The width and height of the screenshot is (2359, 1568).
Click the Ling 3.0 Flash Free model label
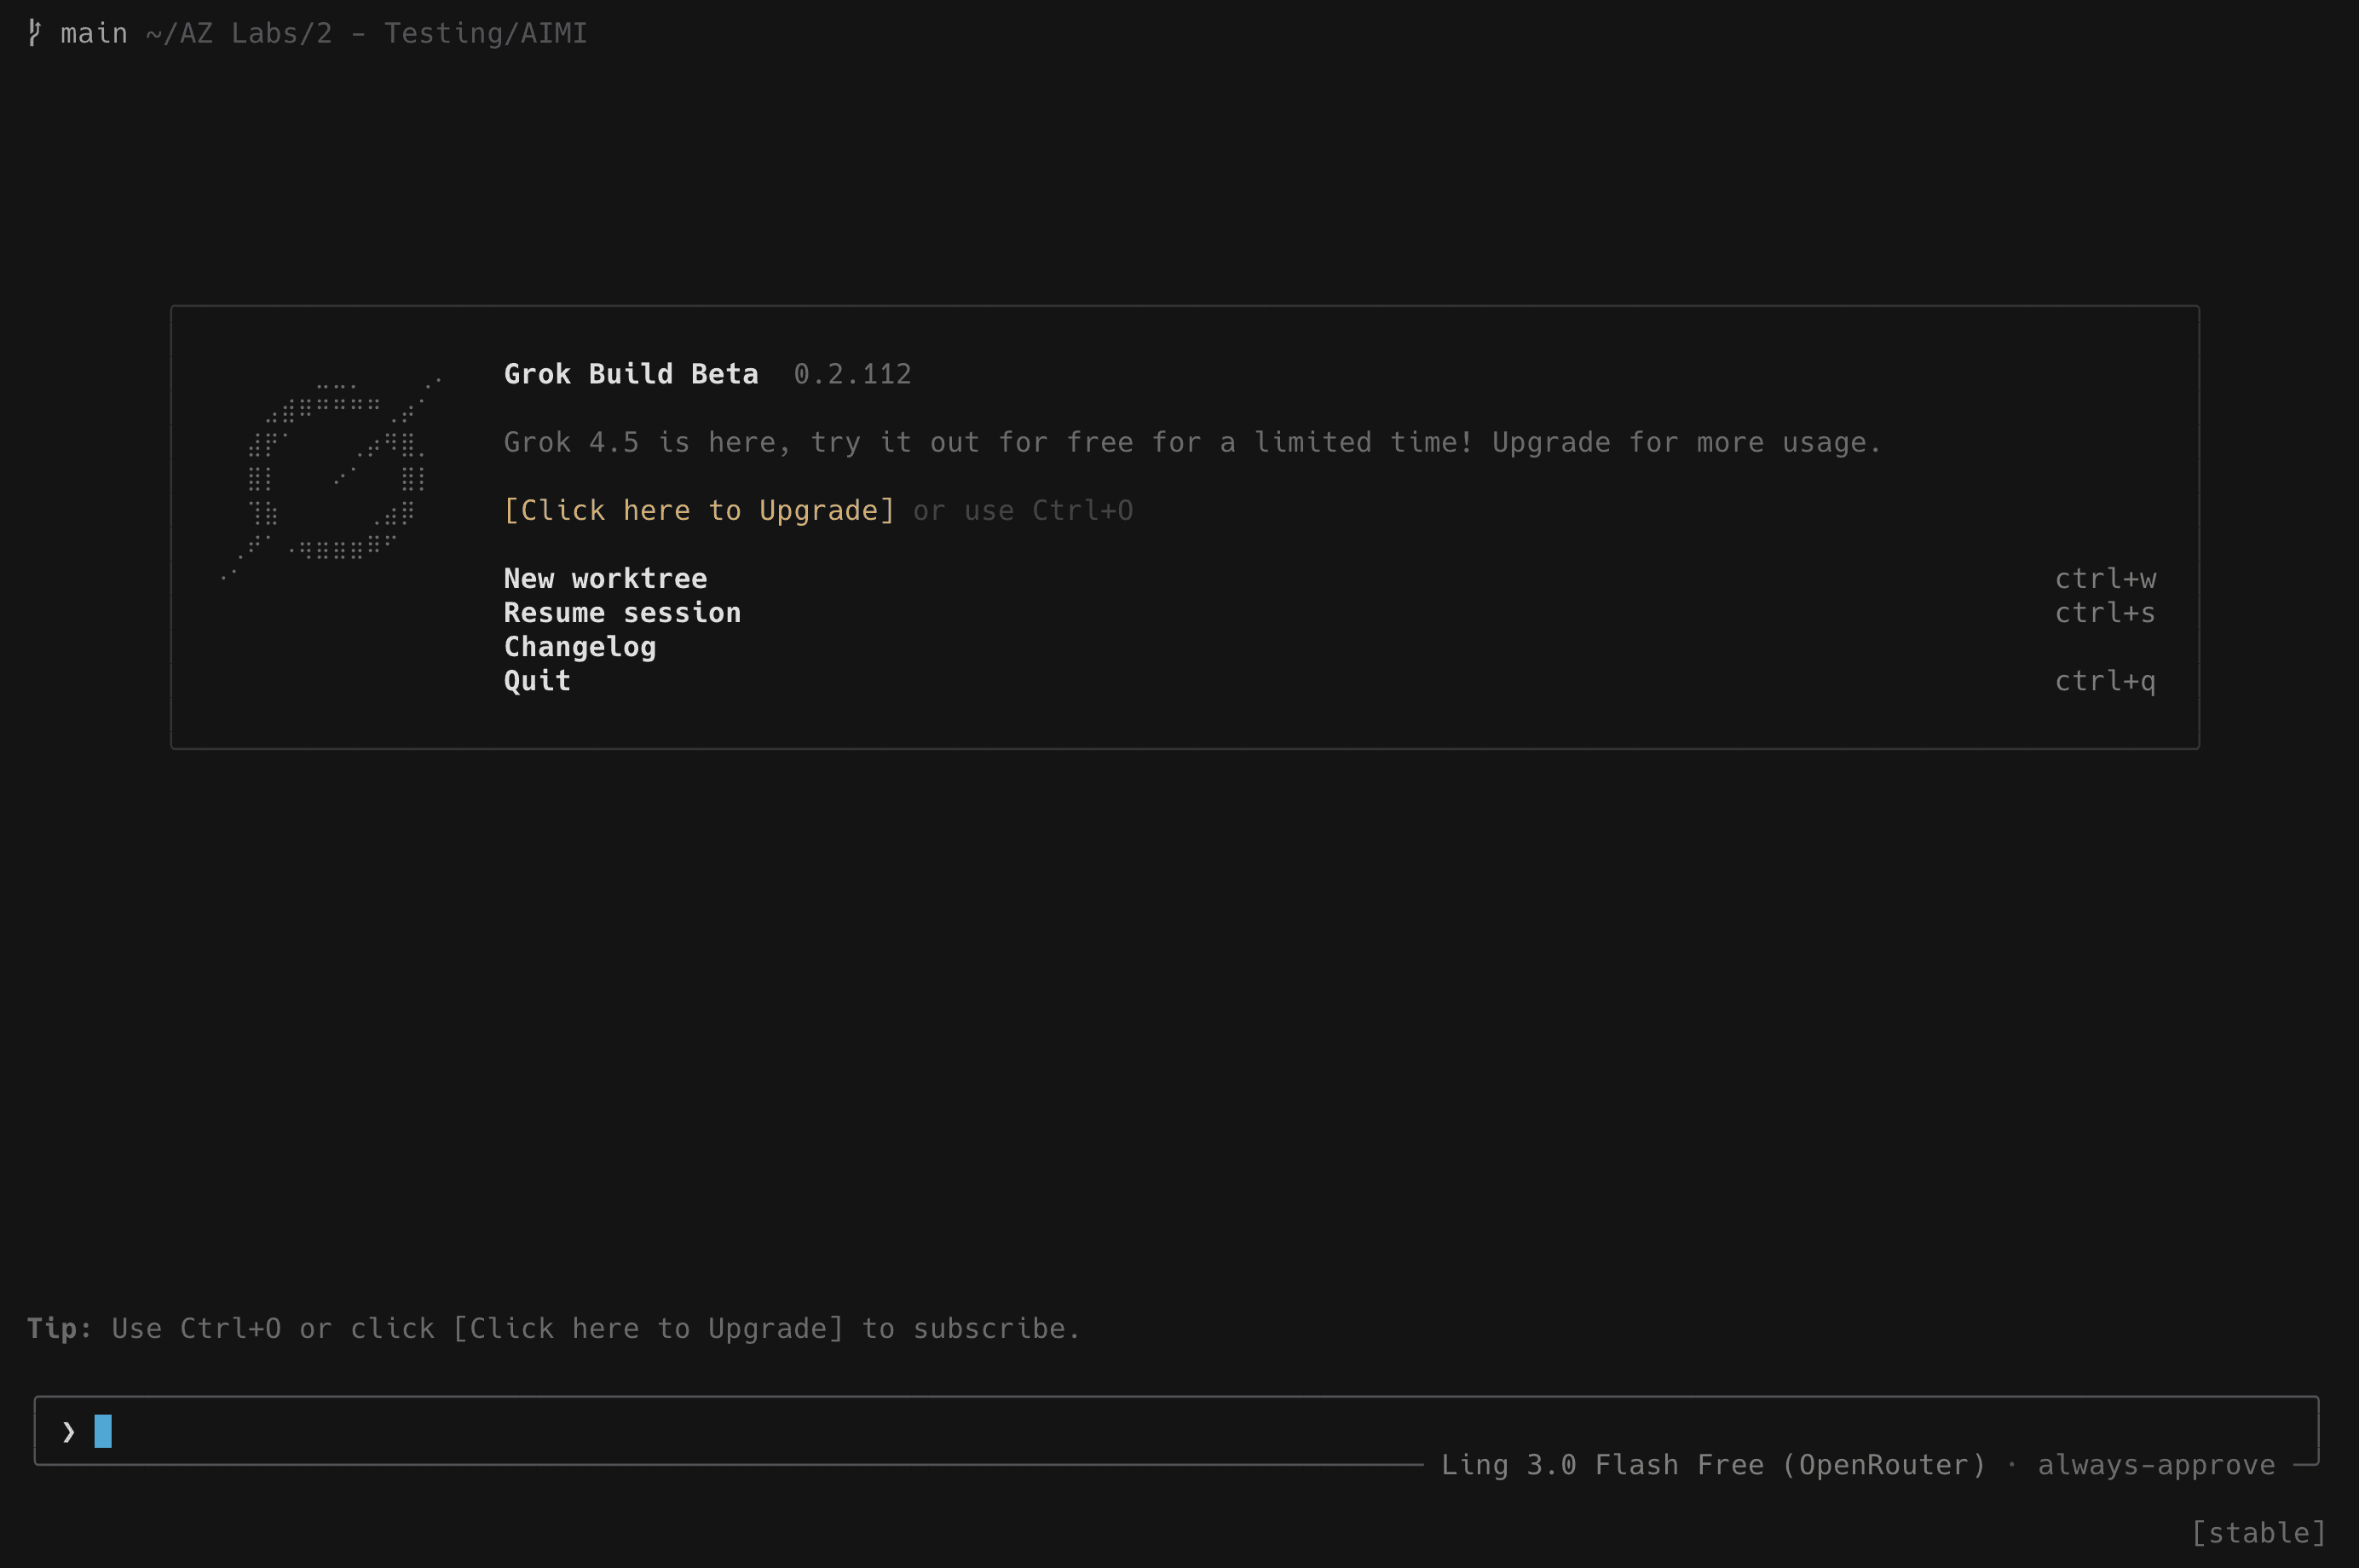point(1713,1465)
